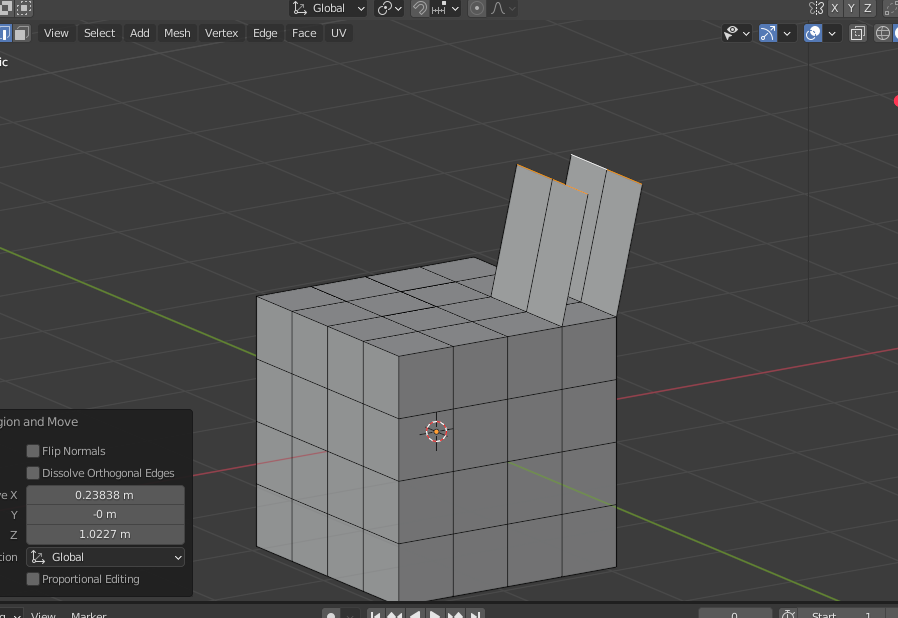Open the pivot point dropdown
Screen dimensions: 898x618
point(389,8)
